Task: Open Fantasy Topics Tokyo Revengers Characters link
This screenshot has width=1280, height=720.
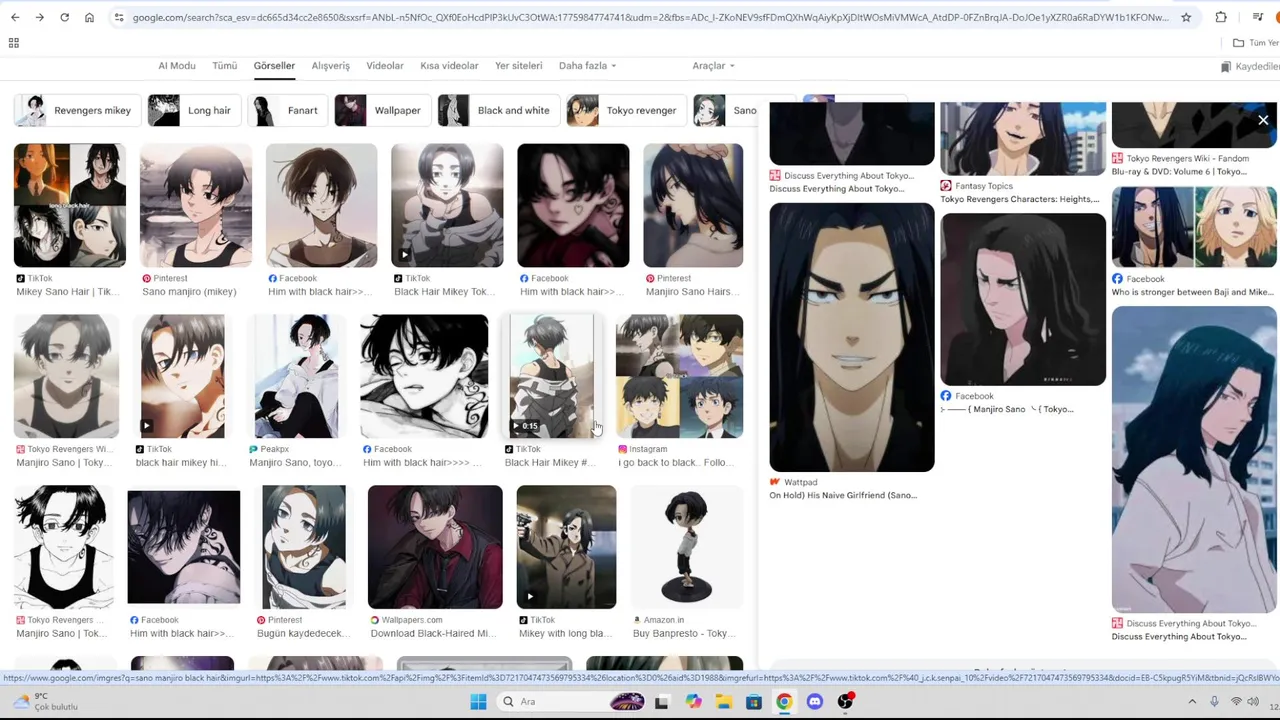Action: tap(1019, 199)
